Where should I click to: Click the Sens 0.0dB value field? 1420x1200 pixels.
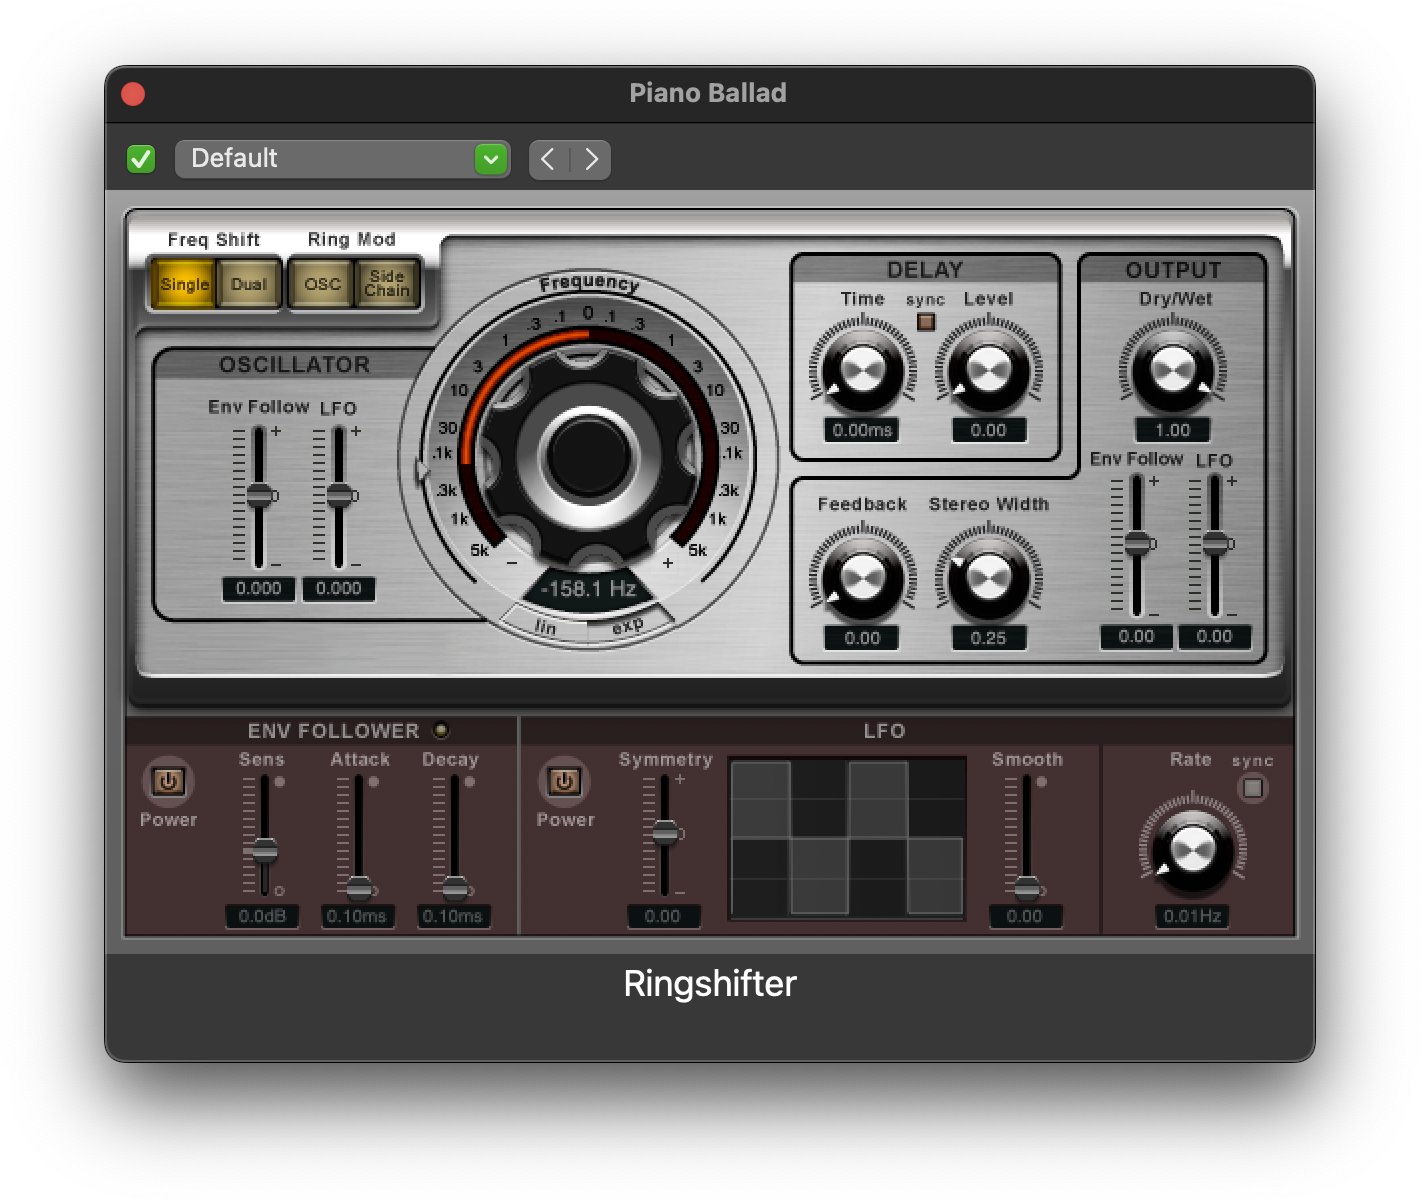(x=262, y=916)
